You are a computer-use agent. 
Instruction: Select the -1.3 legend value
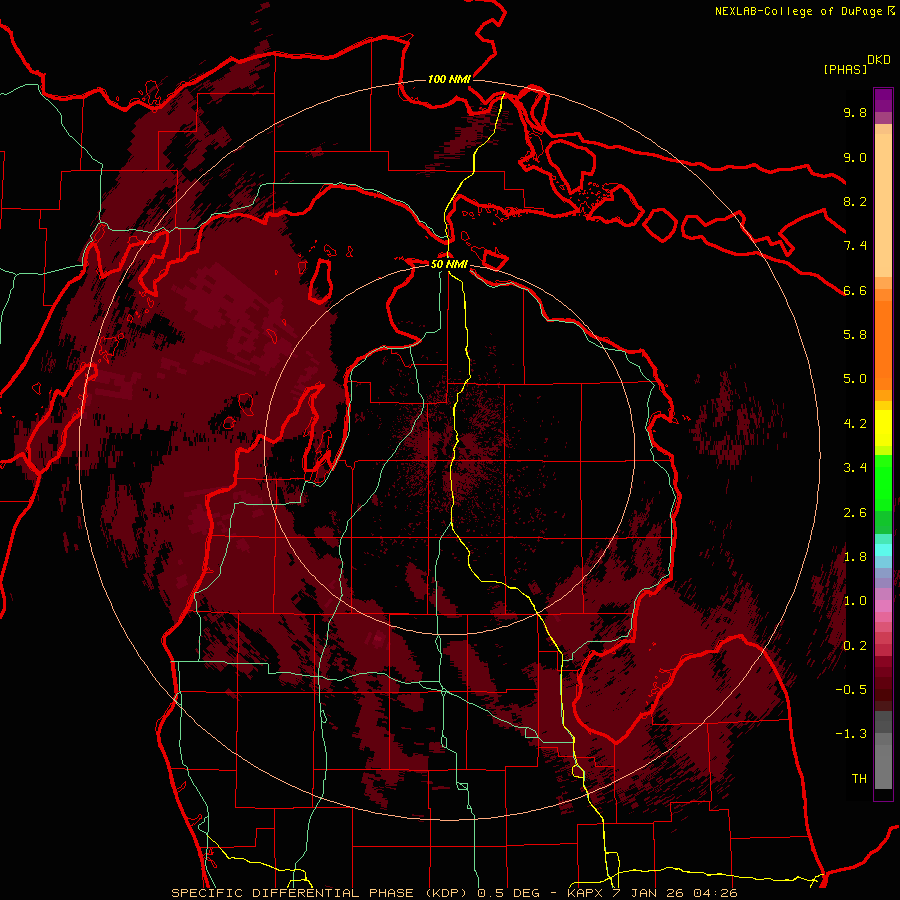tap(851, 734)
